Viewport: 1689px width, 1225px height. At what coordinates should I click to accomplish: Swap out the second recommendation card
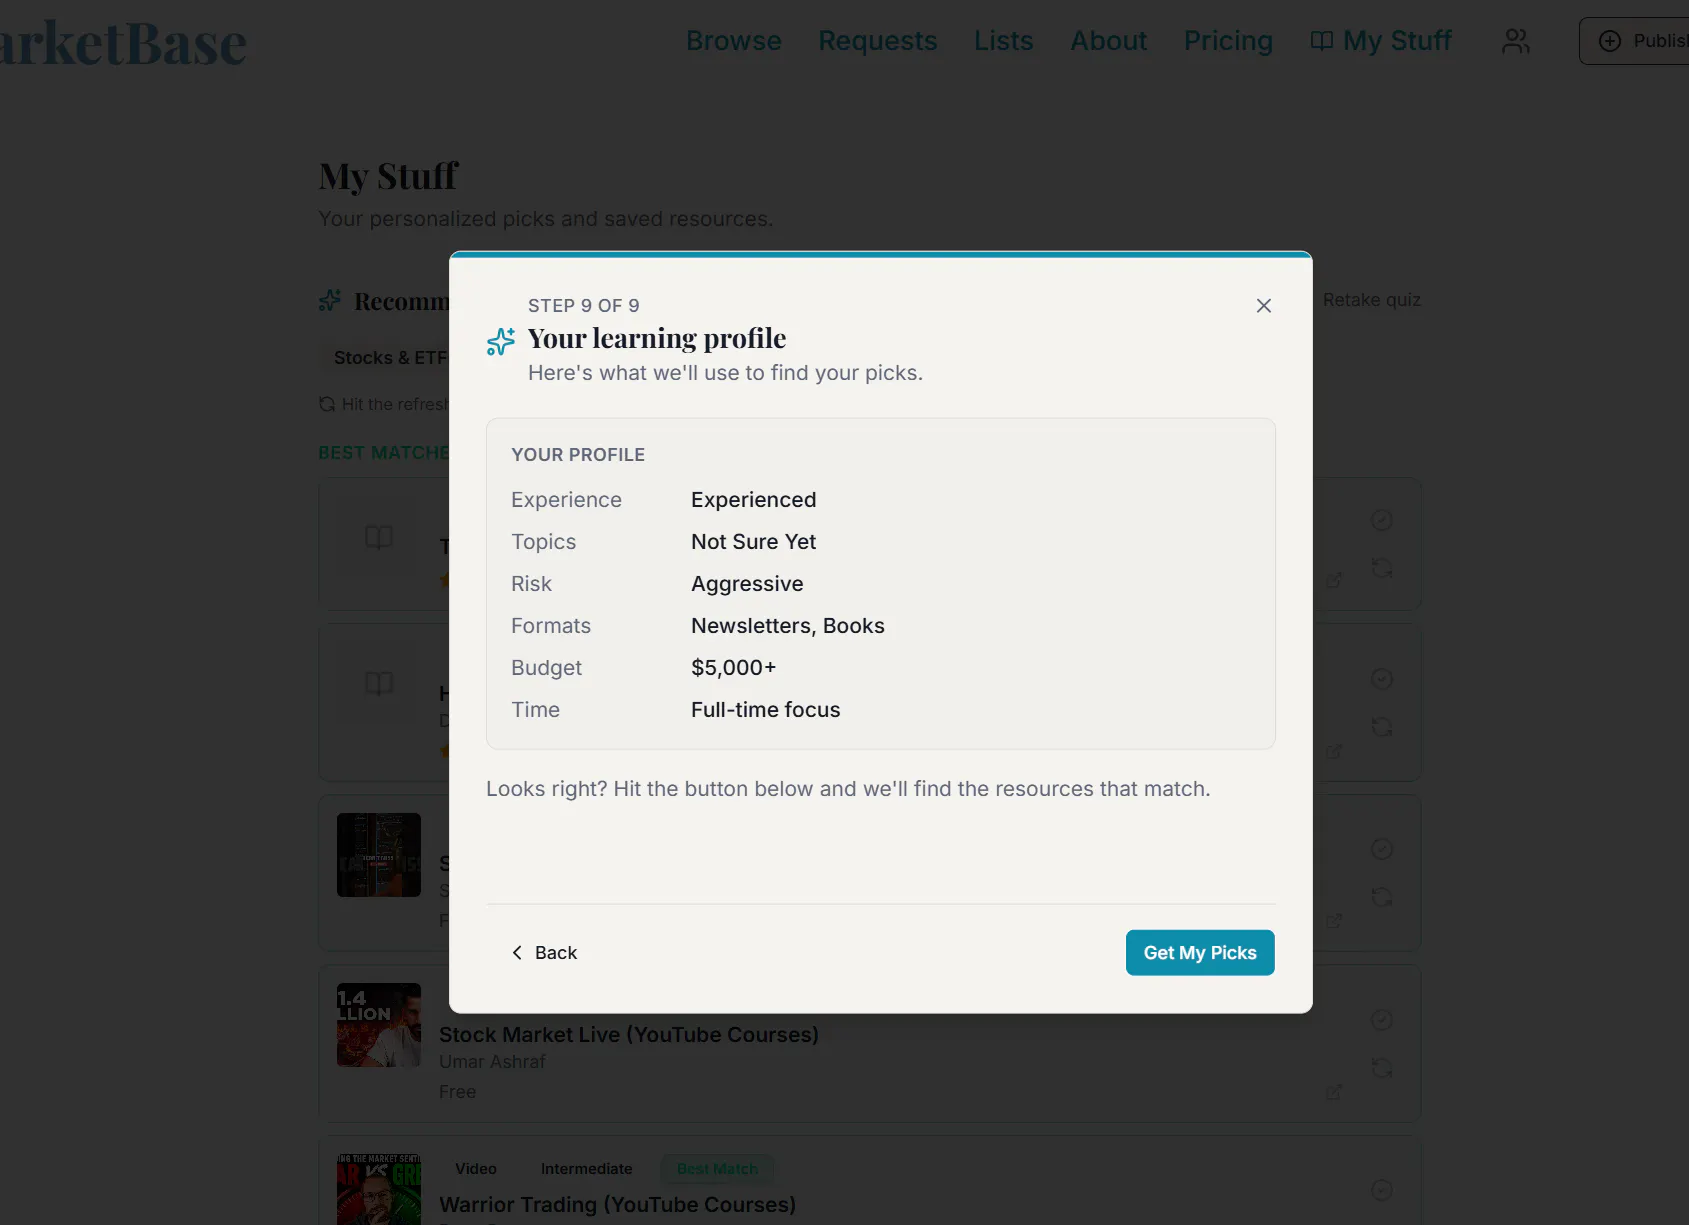[1382, 727]
